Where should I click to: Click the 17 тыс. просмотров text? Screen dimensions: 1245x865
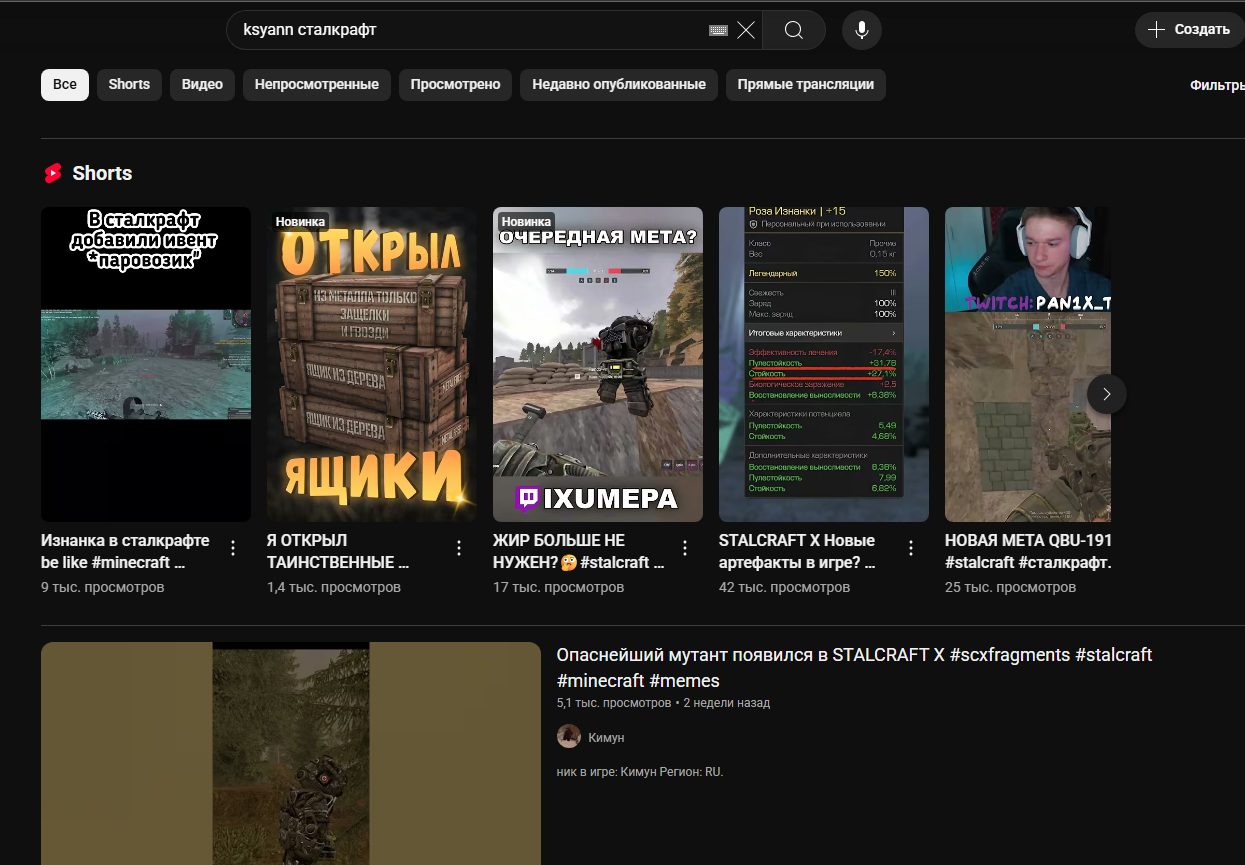point(558,587)
